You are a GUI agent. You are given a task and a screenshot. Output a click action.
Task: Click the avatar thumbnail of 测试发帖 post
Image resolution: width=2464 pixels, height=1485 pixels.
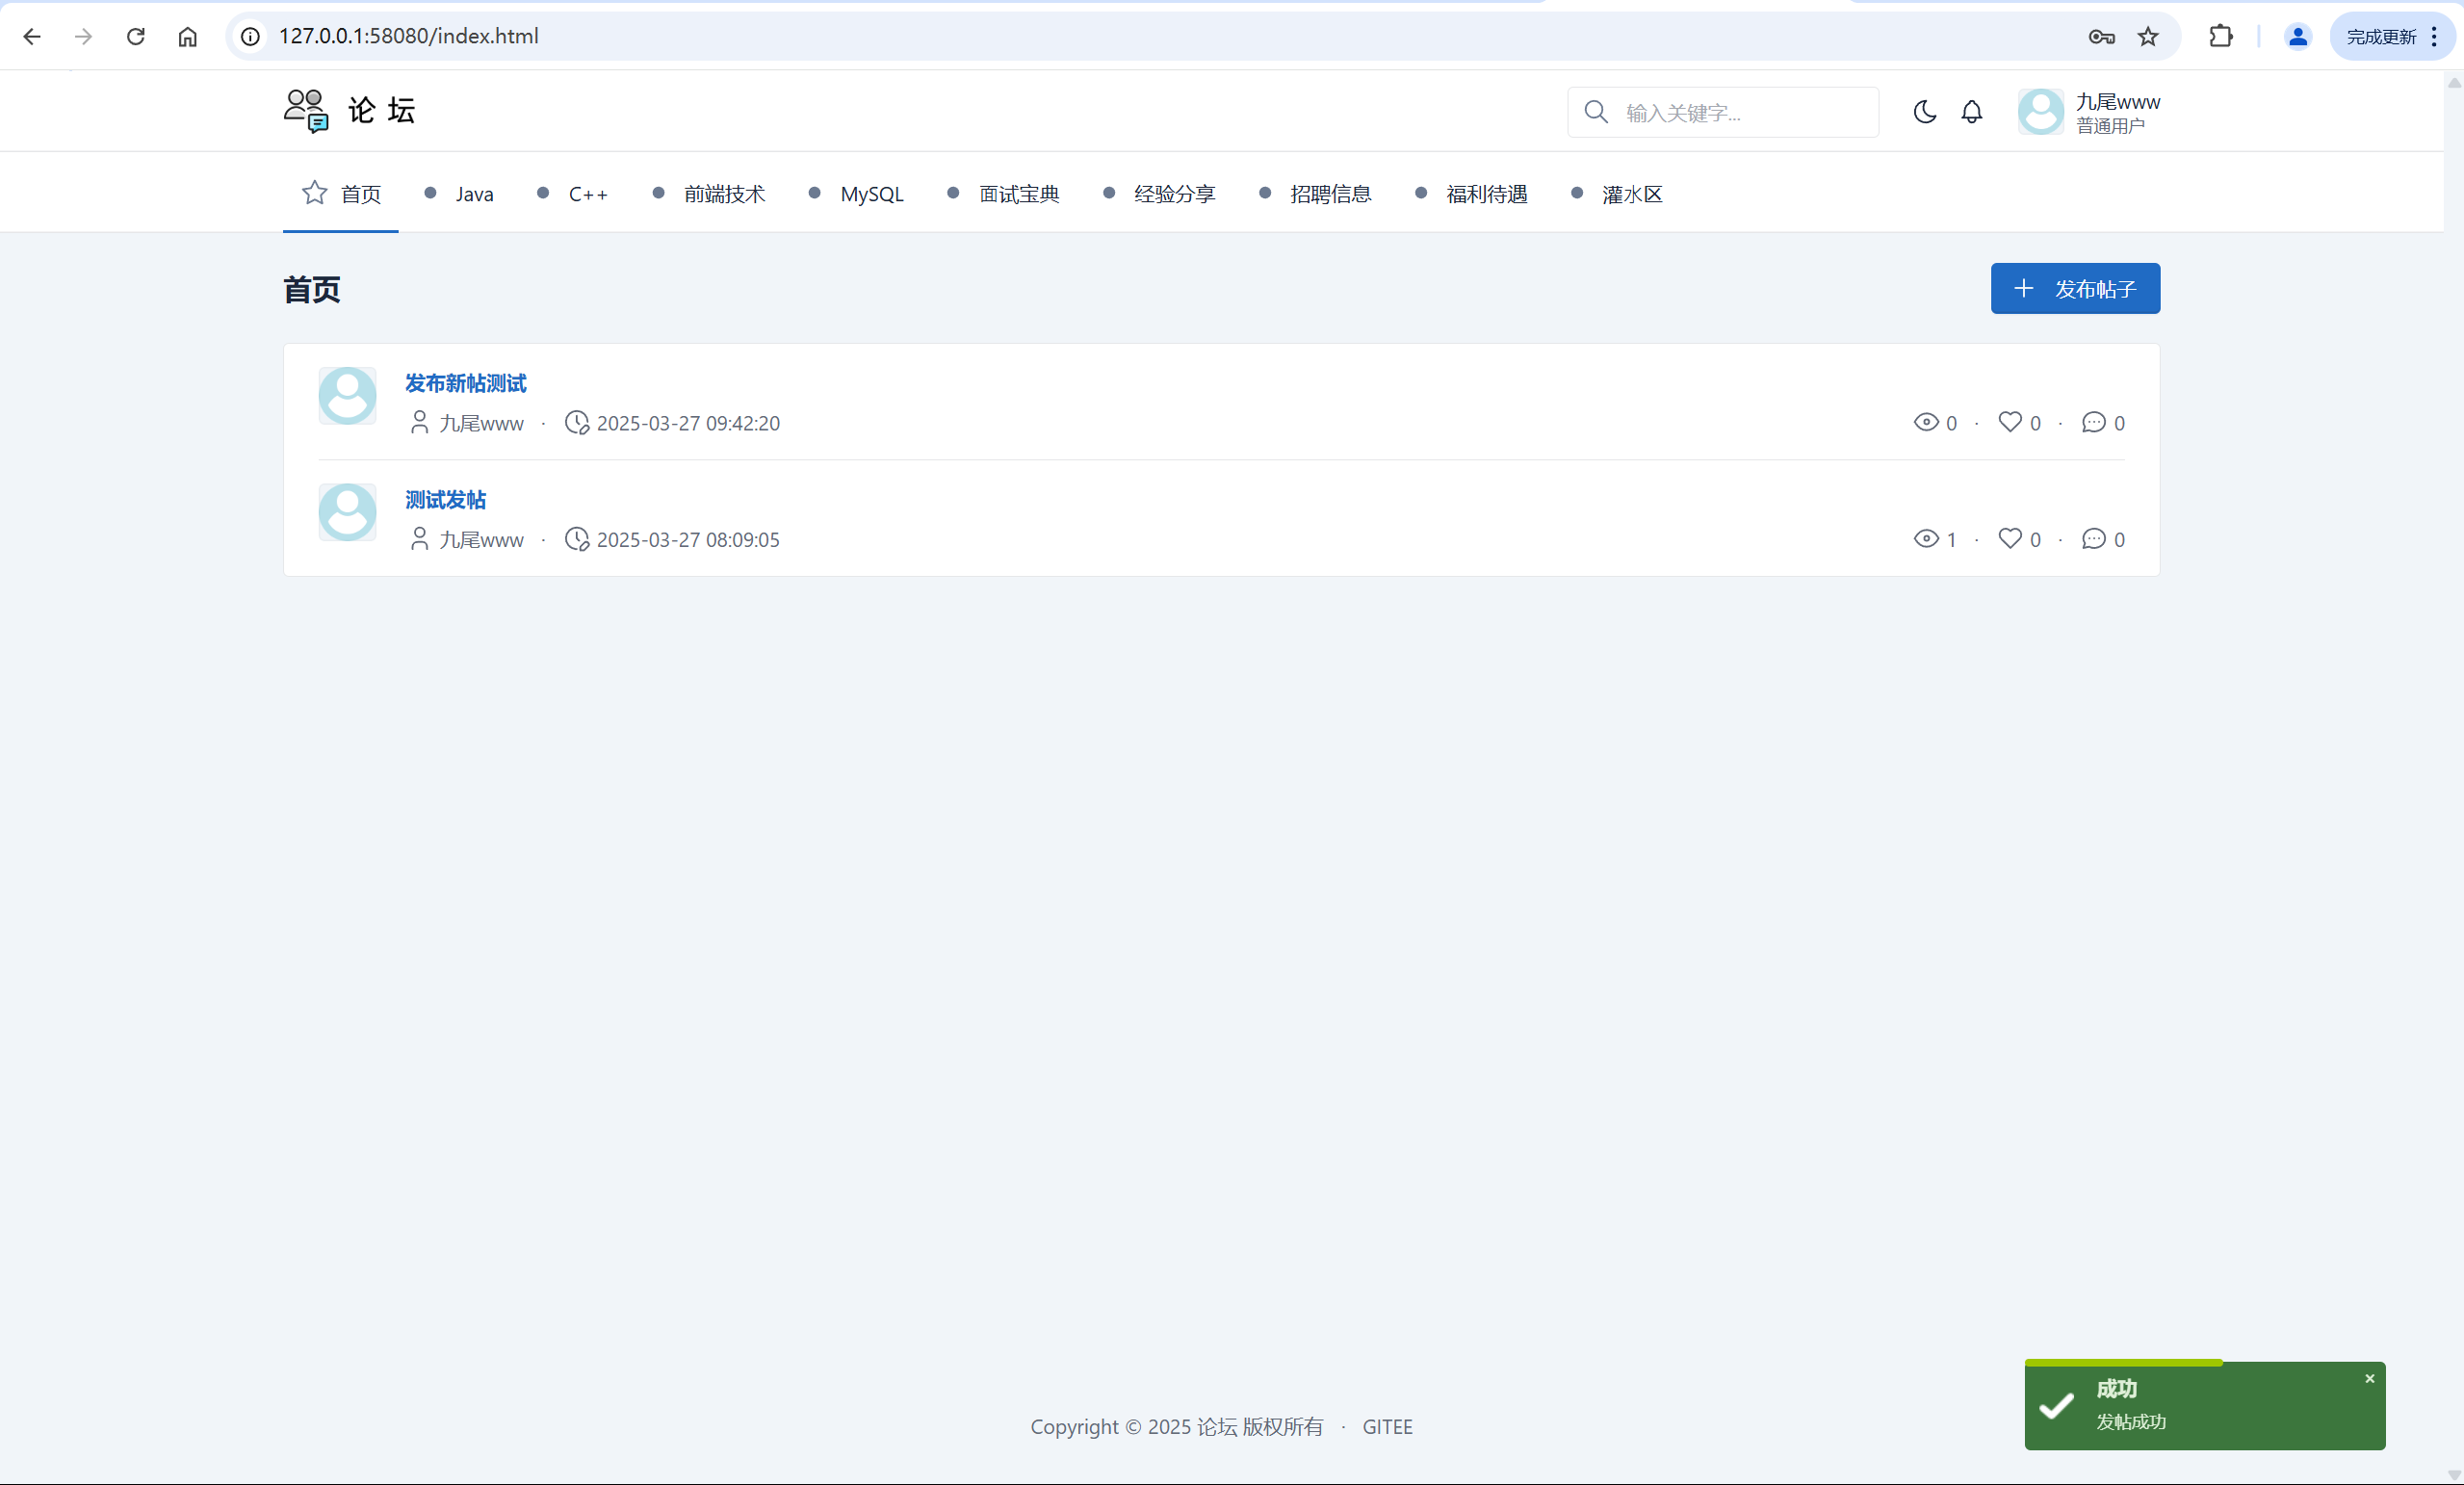pos(347,512)
